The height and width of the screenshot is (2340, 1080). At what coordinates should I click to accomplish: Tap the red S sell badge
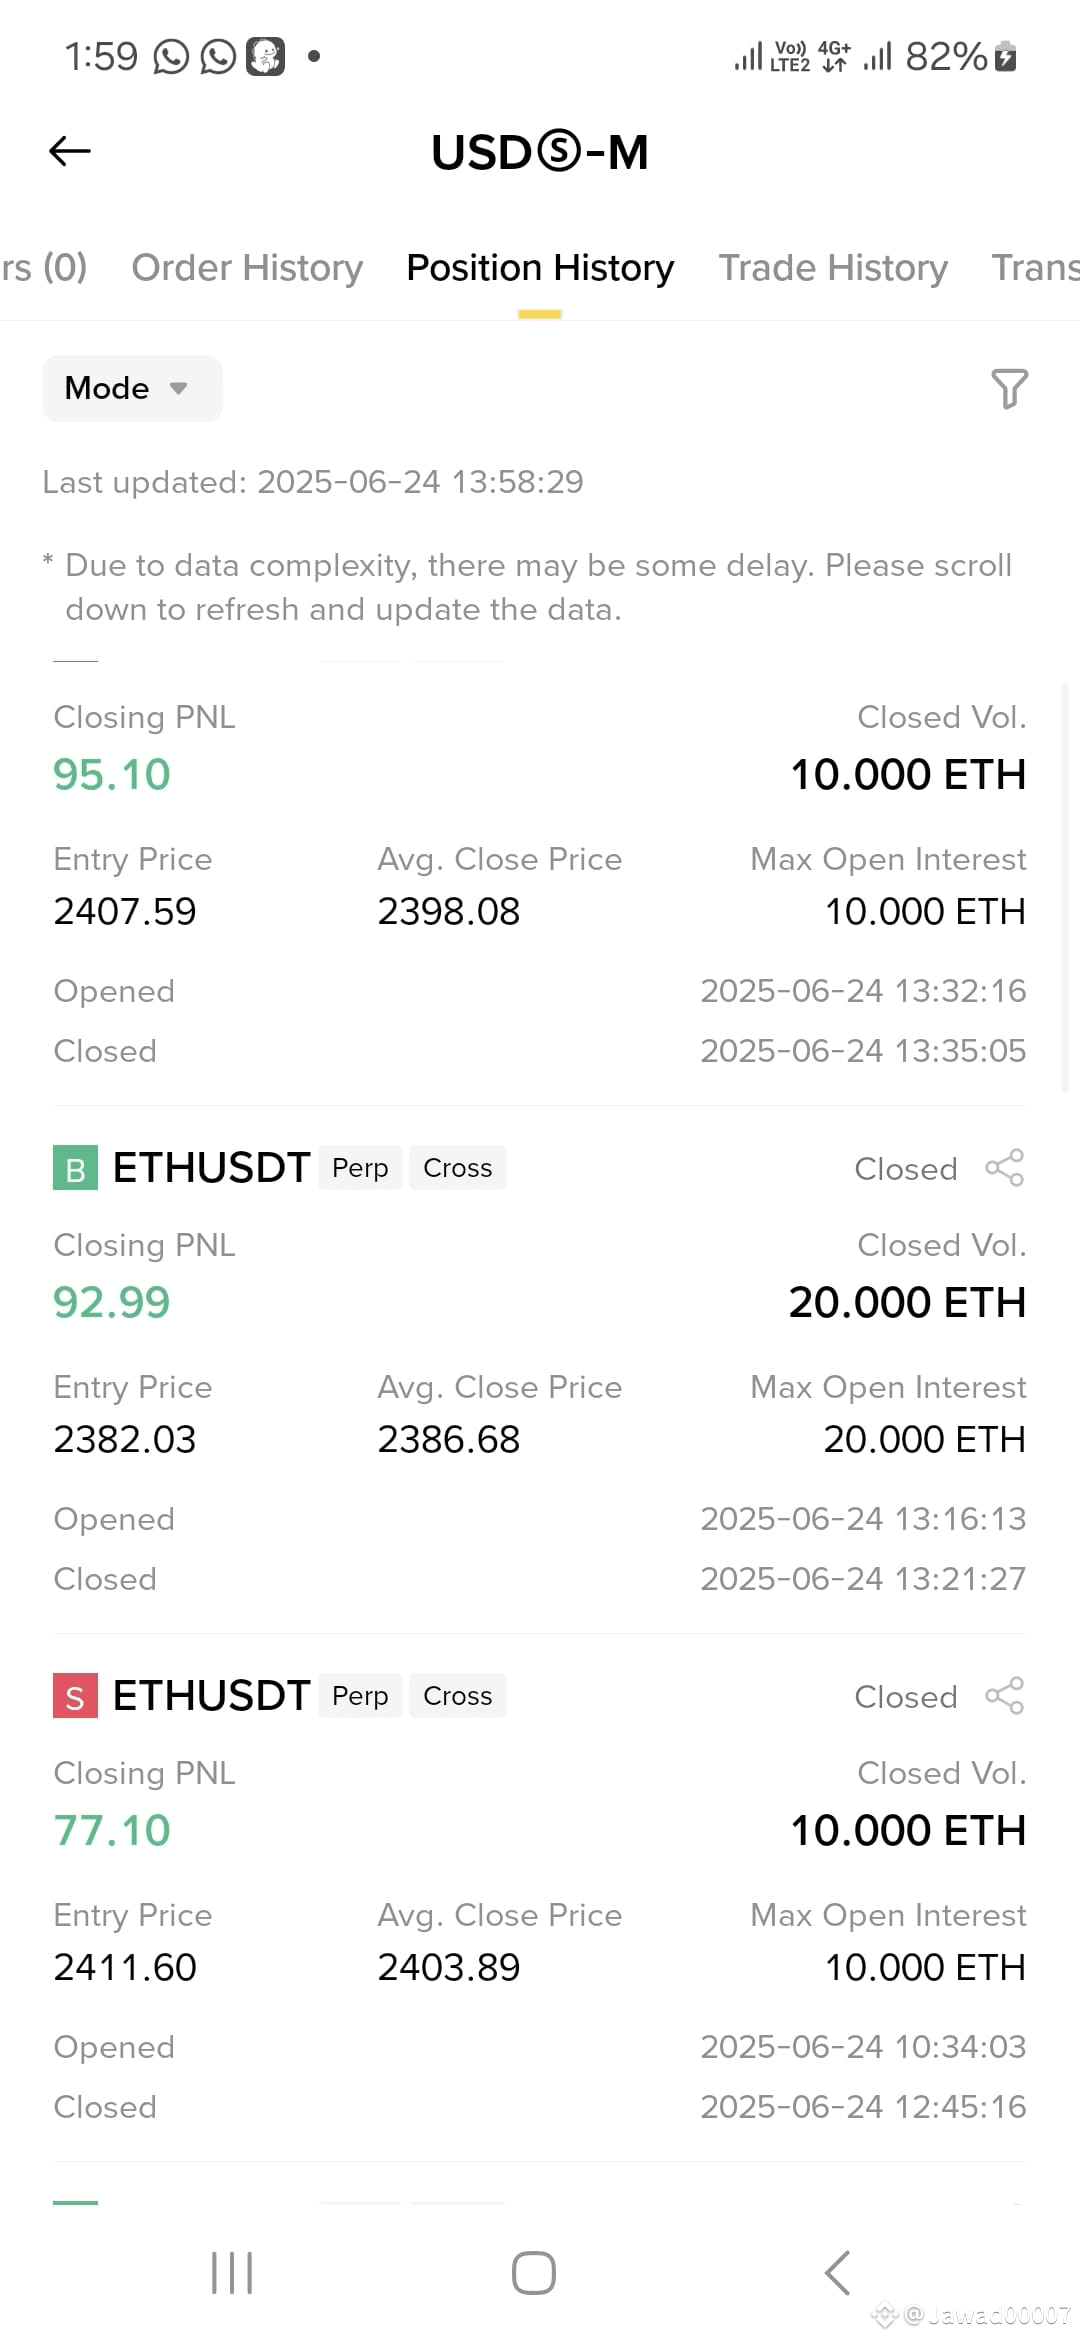point(75,1696)
